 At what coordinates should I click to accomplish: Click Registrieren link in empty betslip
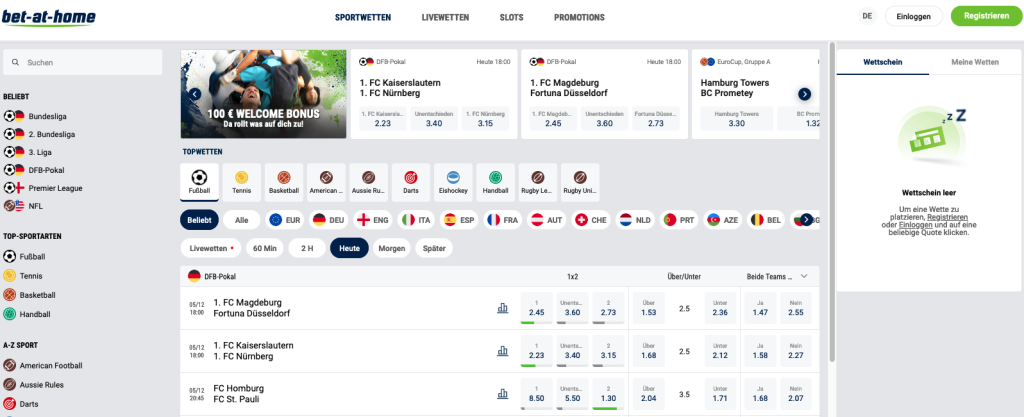pos(948,217)
